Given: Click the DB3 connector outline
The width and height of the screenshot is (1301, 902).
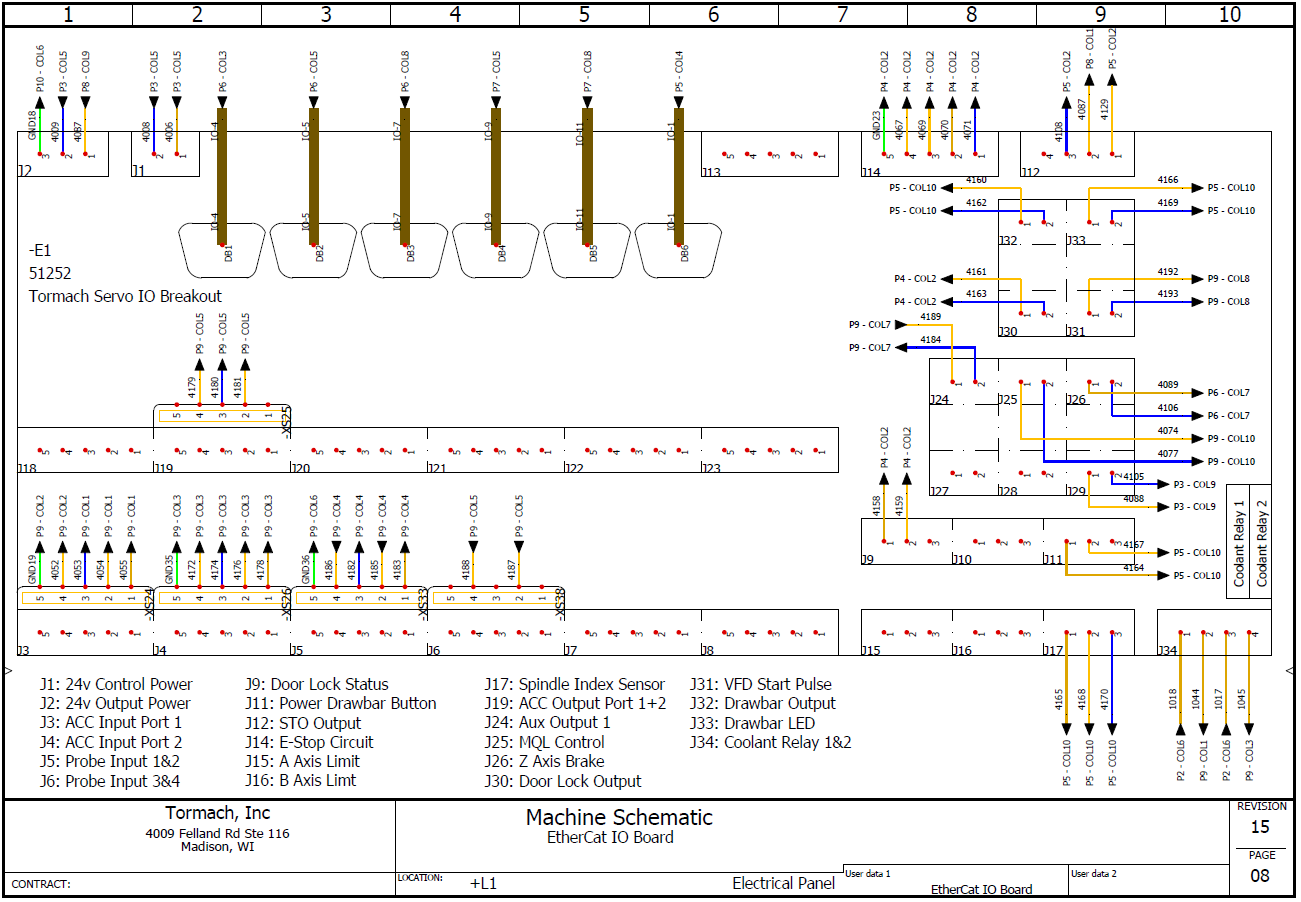Looking at the screenshot, I should pos(404,251).
